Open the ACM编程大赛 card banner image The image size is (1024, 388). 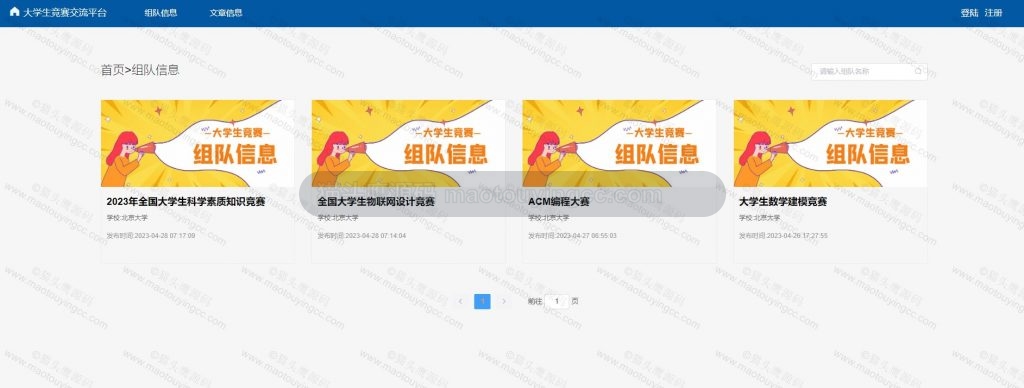(619, 143)
